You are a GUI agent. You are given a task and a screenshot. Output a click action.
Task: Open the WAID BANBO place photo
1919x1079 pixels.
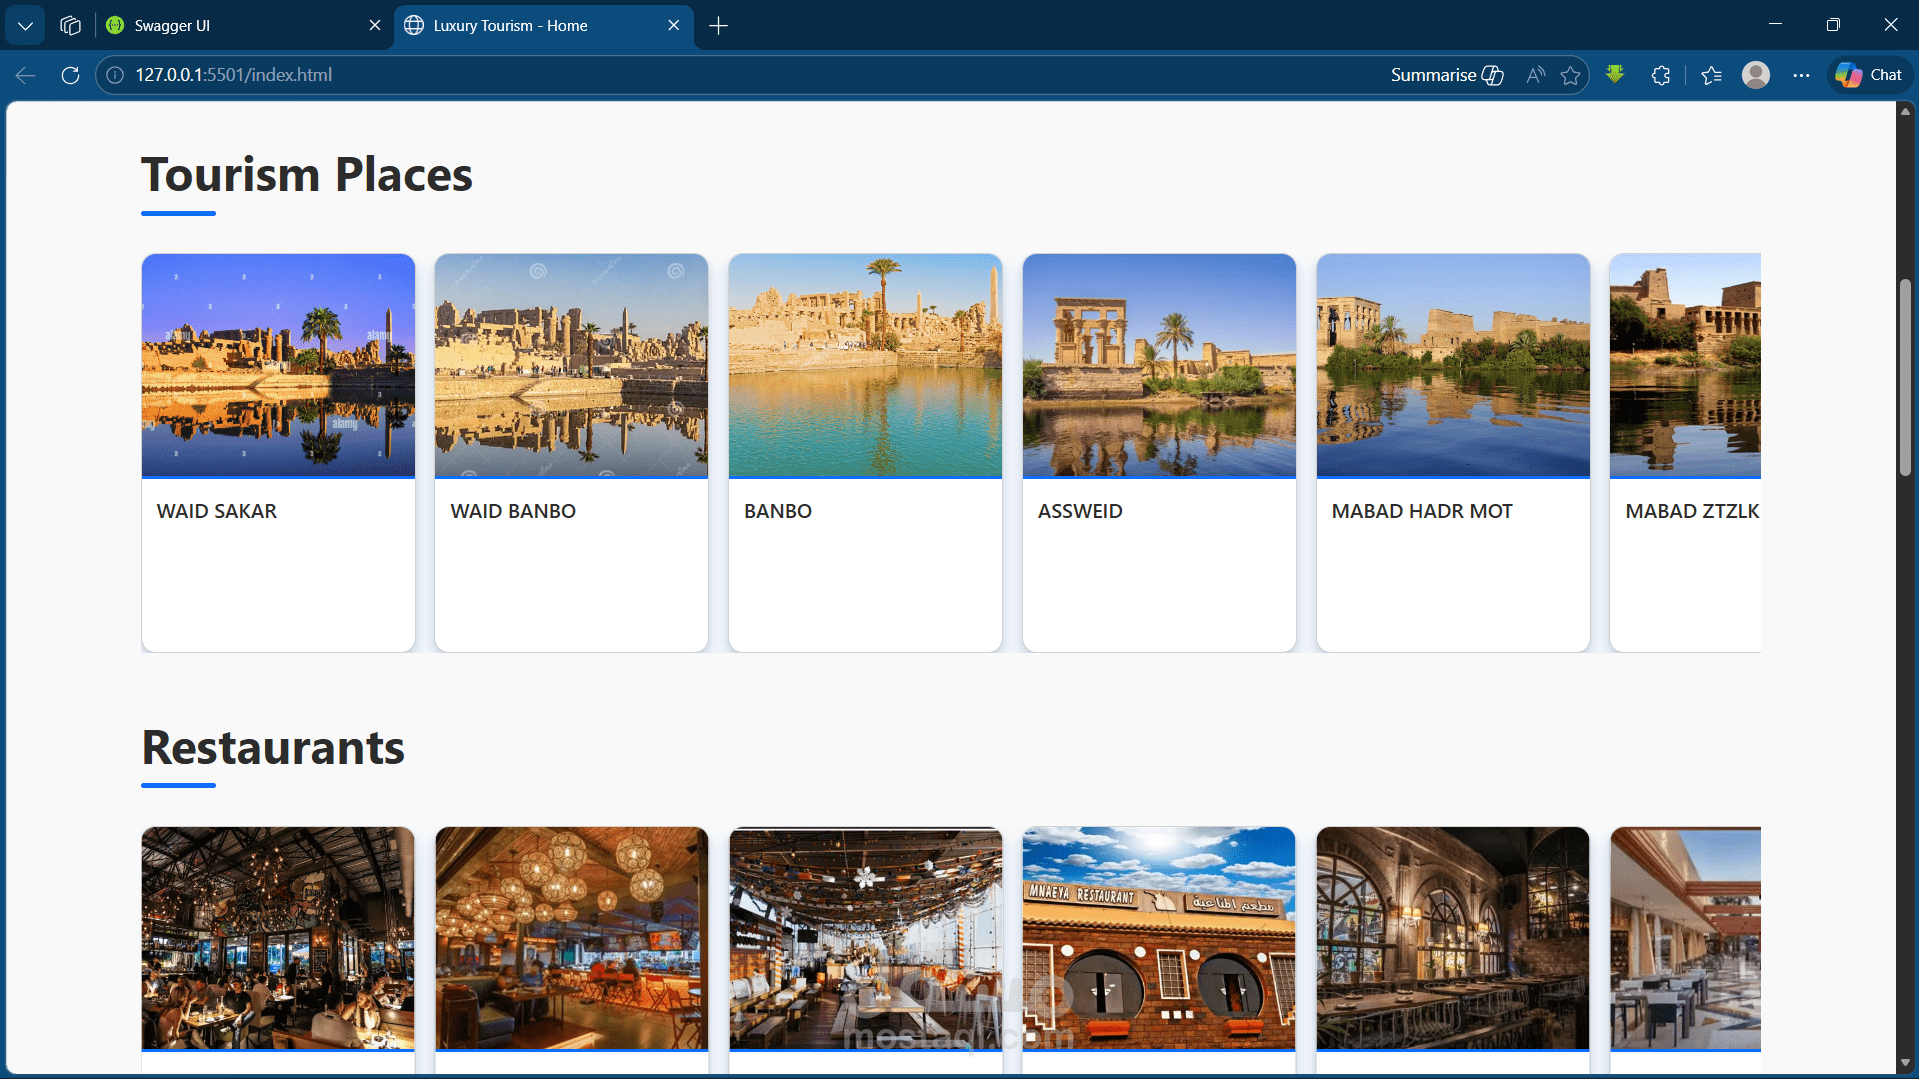(571, 365)
